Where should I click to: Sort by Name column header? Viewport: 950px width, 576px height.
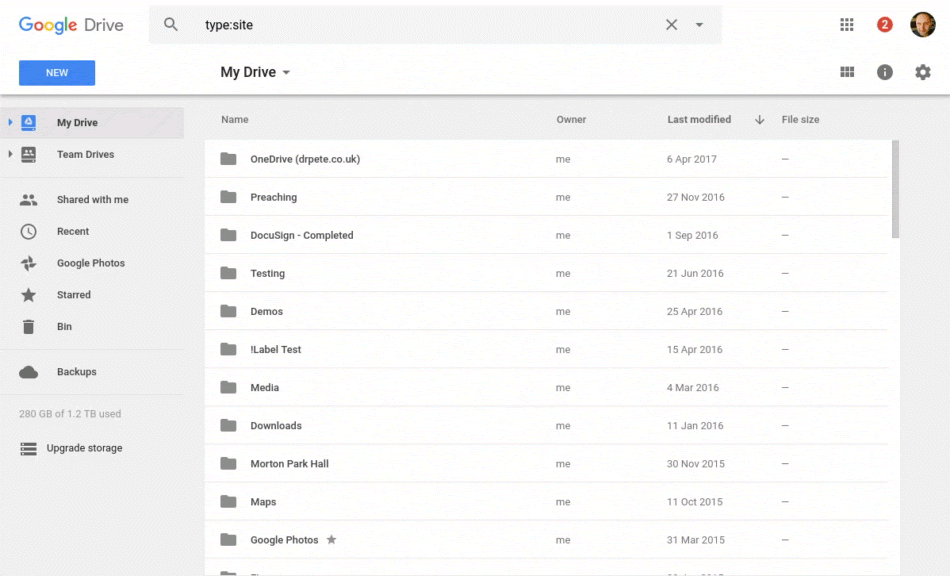234,119
